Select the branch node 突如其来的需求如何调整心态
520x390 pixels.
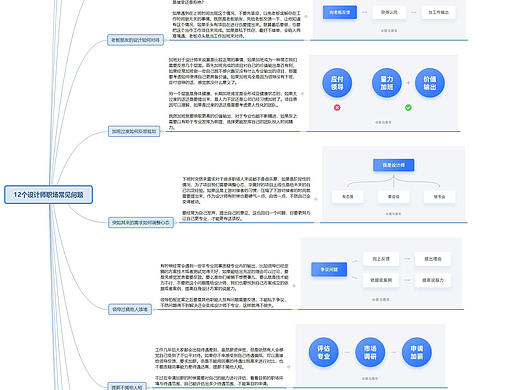(x=141, y=222)
